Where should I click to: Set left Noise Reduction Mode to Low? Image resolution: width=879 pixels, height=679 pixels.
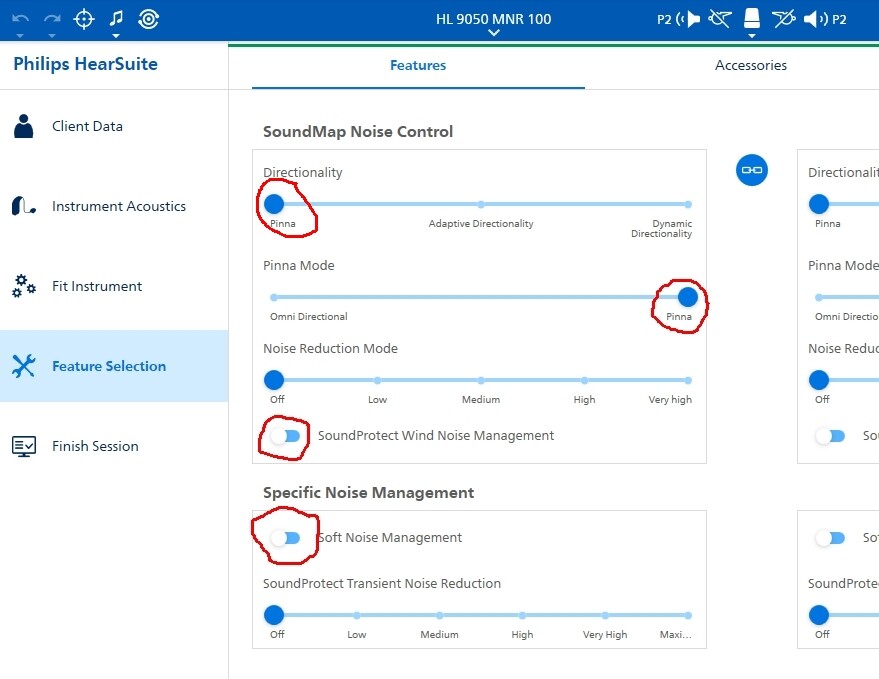tap(377, 380)
